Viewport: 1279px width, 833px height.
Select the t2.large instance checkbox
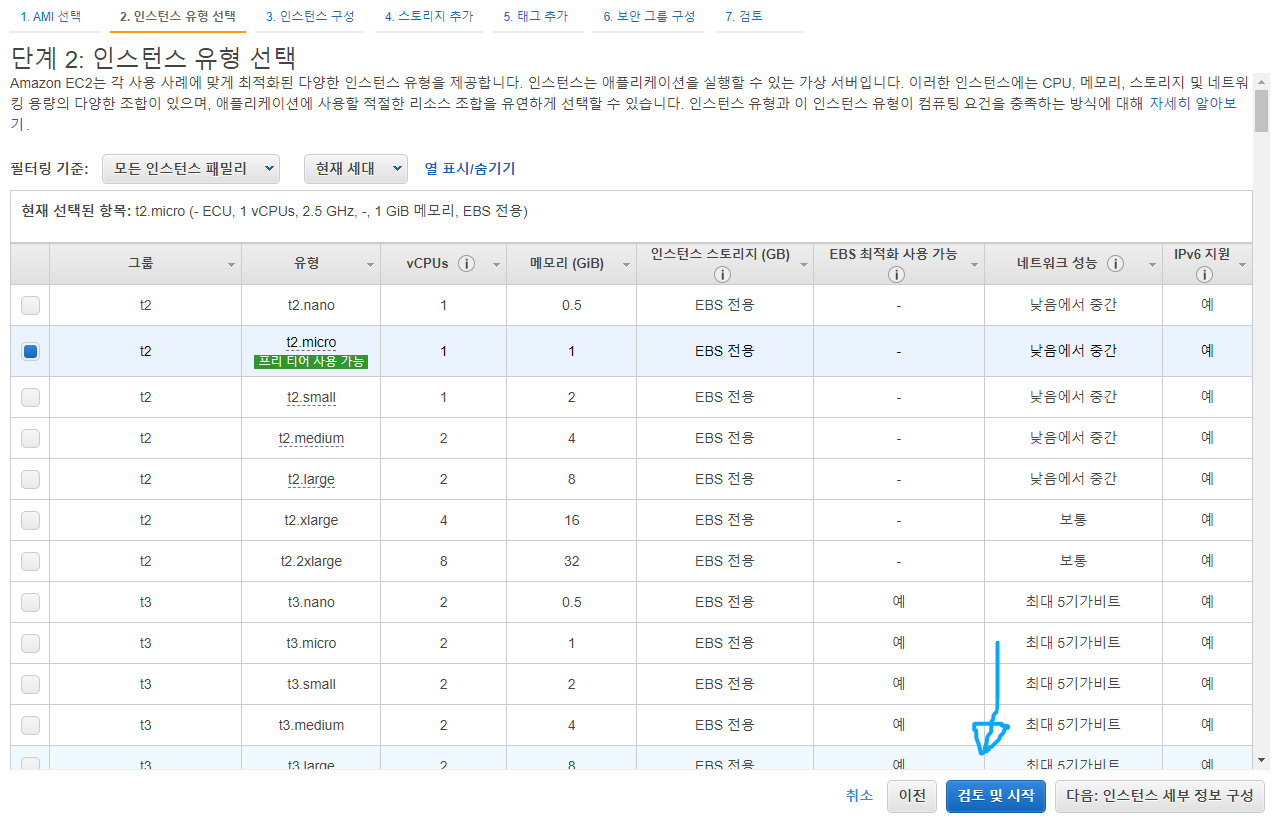coord(30,479)
